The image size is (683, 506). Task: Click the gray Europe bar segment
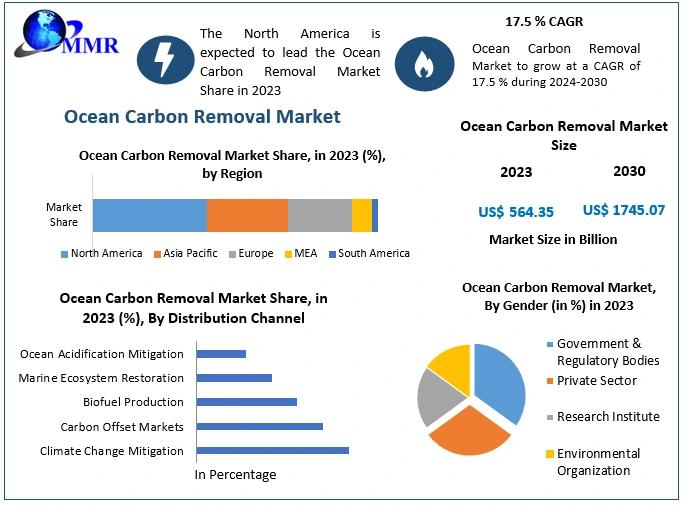[x=319, y=216]
